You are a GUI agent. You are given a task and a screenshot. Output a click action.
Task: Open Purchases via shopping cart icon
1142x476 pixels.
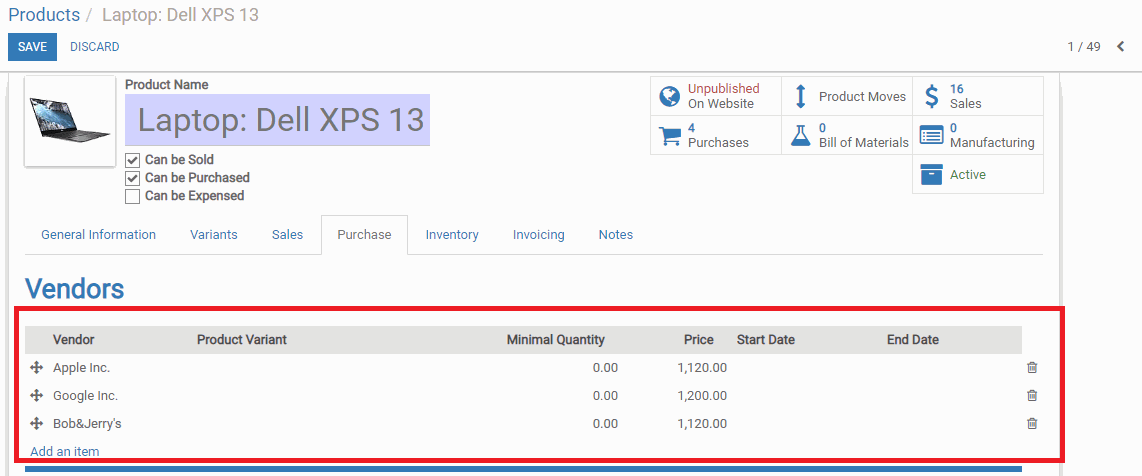click(x=669, y=135)
